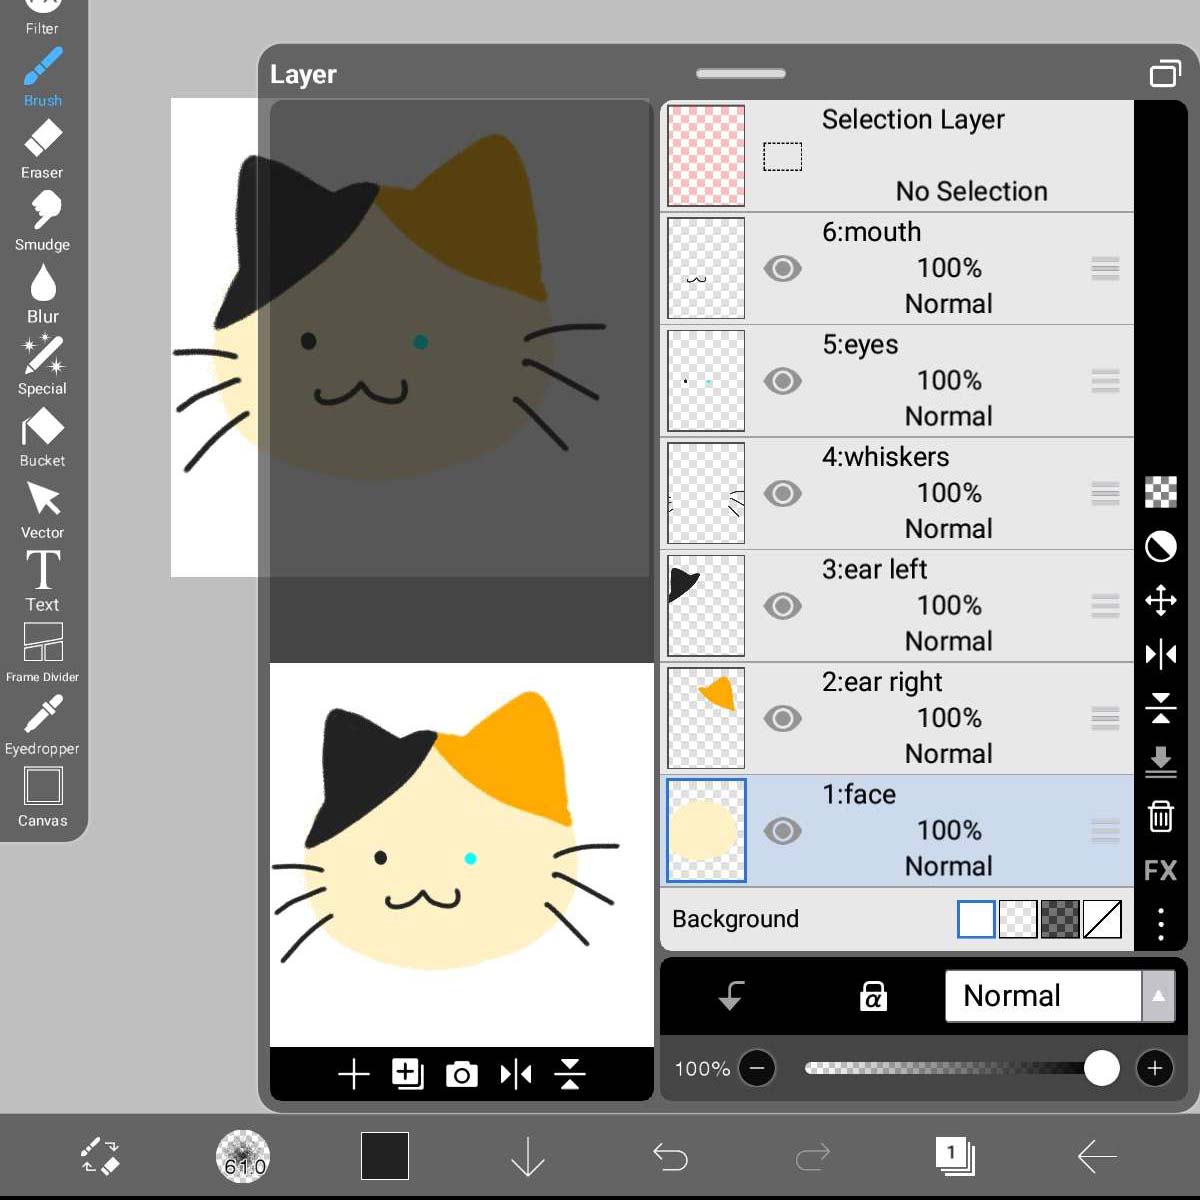Hide the whiskers layer
1200x1200 pixels.
(x=783, y=493)
